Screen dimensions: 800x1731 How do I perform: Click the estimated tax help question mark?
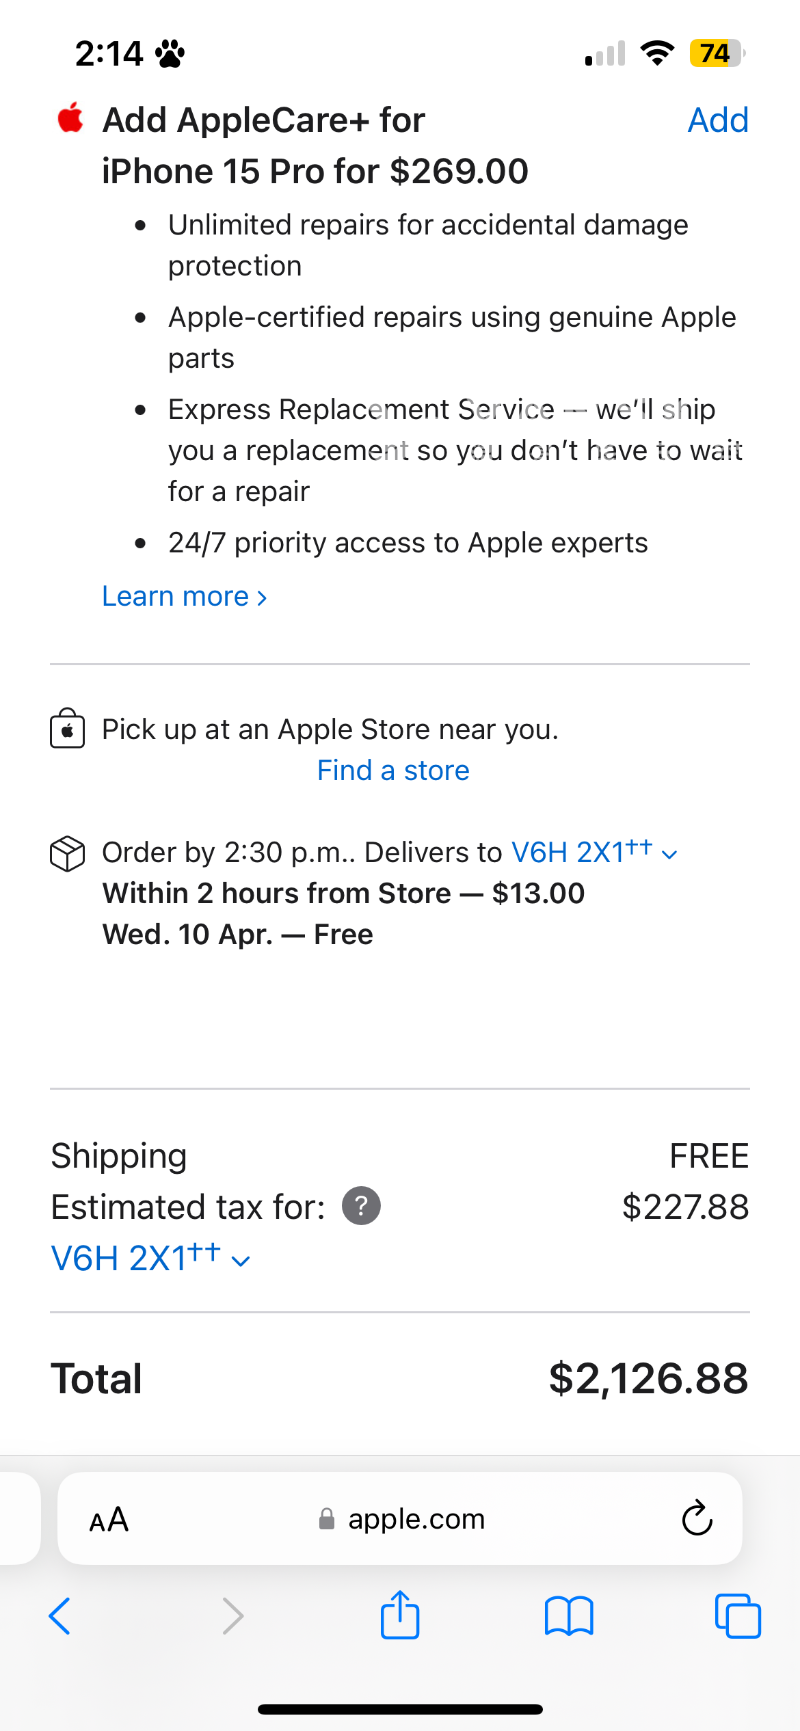tap(361, 1206)
